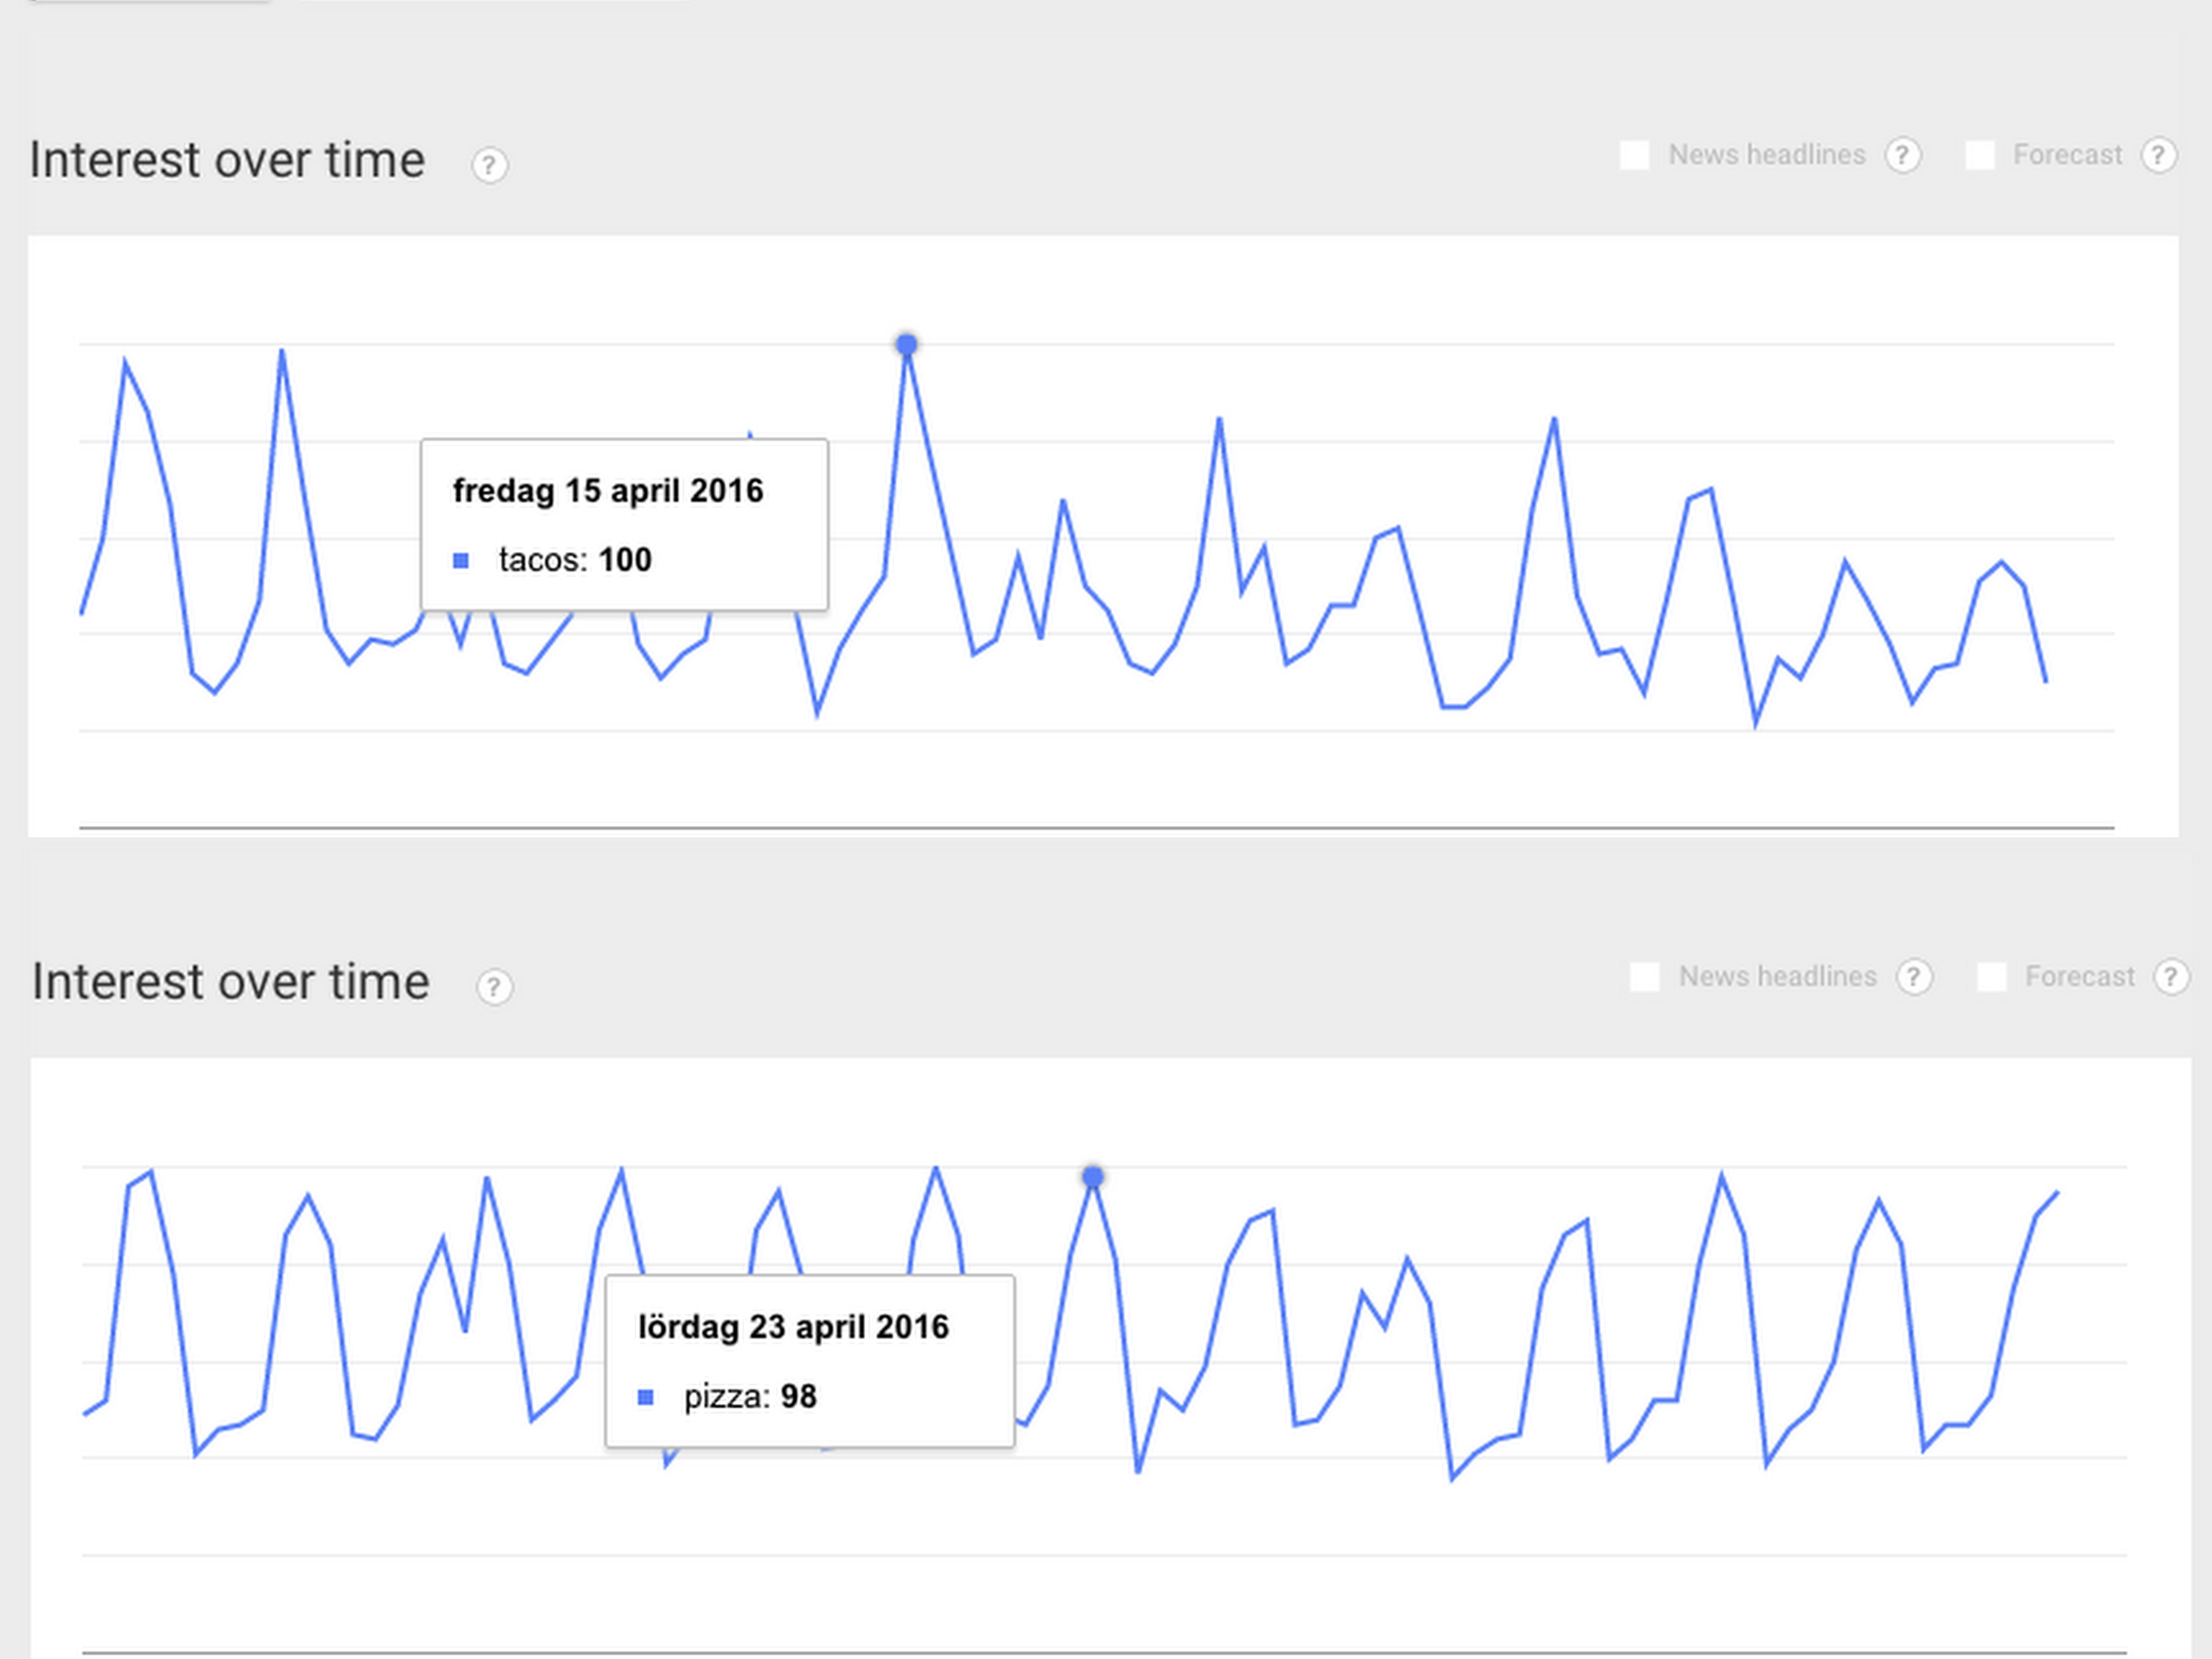Click Forecast label text above pizza chart
Image resolution: width=2212 pixels, height=1659 pixels.
(2079, 977)
